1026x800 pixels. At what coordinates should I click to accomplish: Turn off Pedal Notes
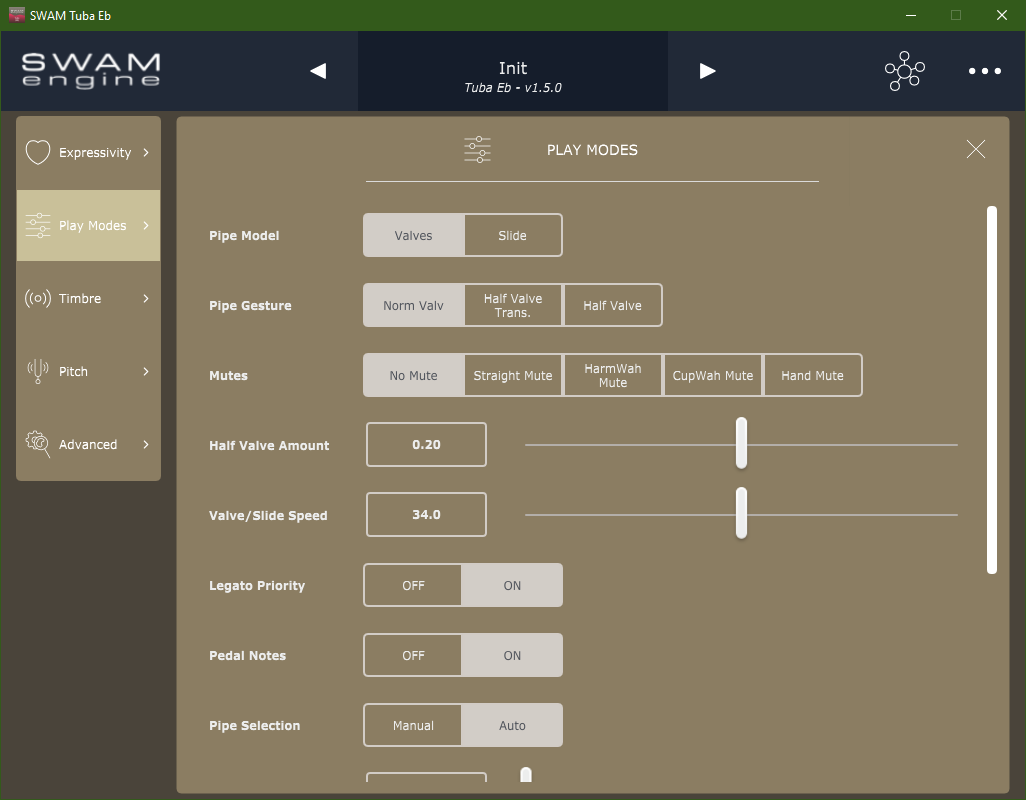[x=412, y=655]
